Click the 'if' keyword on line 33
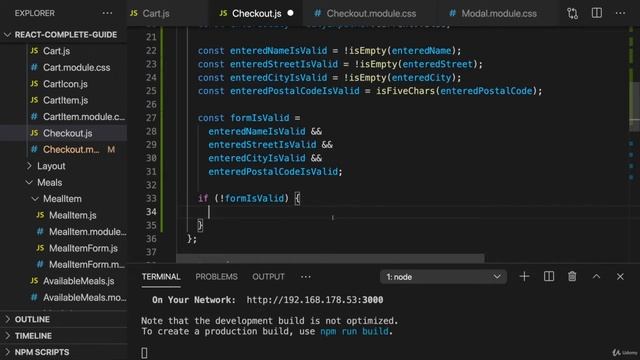640x360 pixels. [203, 198]
